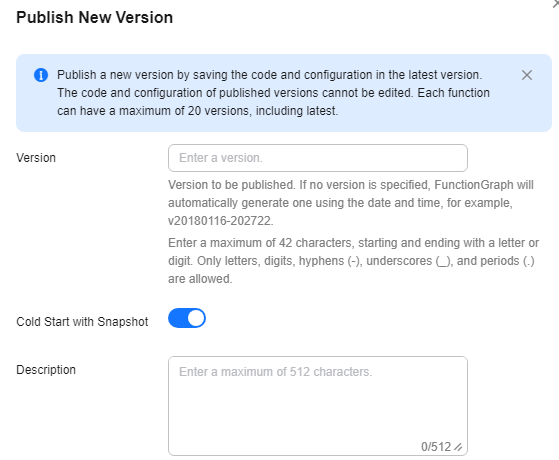Click the 'are allowed.' hint line
The height and width of the screenshot is (460, 559).
200,279
